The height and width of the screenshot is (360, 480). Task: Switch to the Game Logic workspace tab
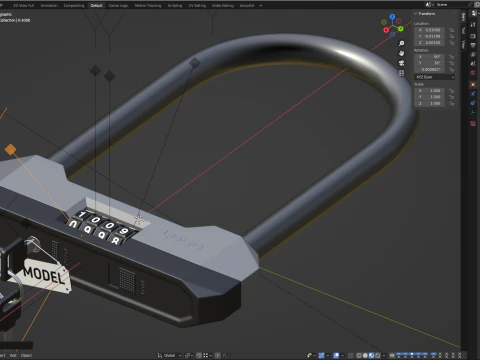tap(118, 5)
